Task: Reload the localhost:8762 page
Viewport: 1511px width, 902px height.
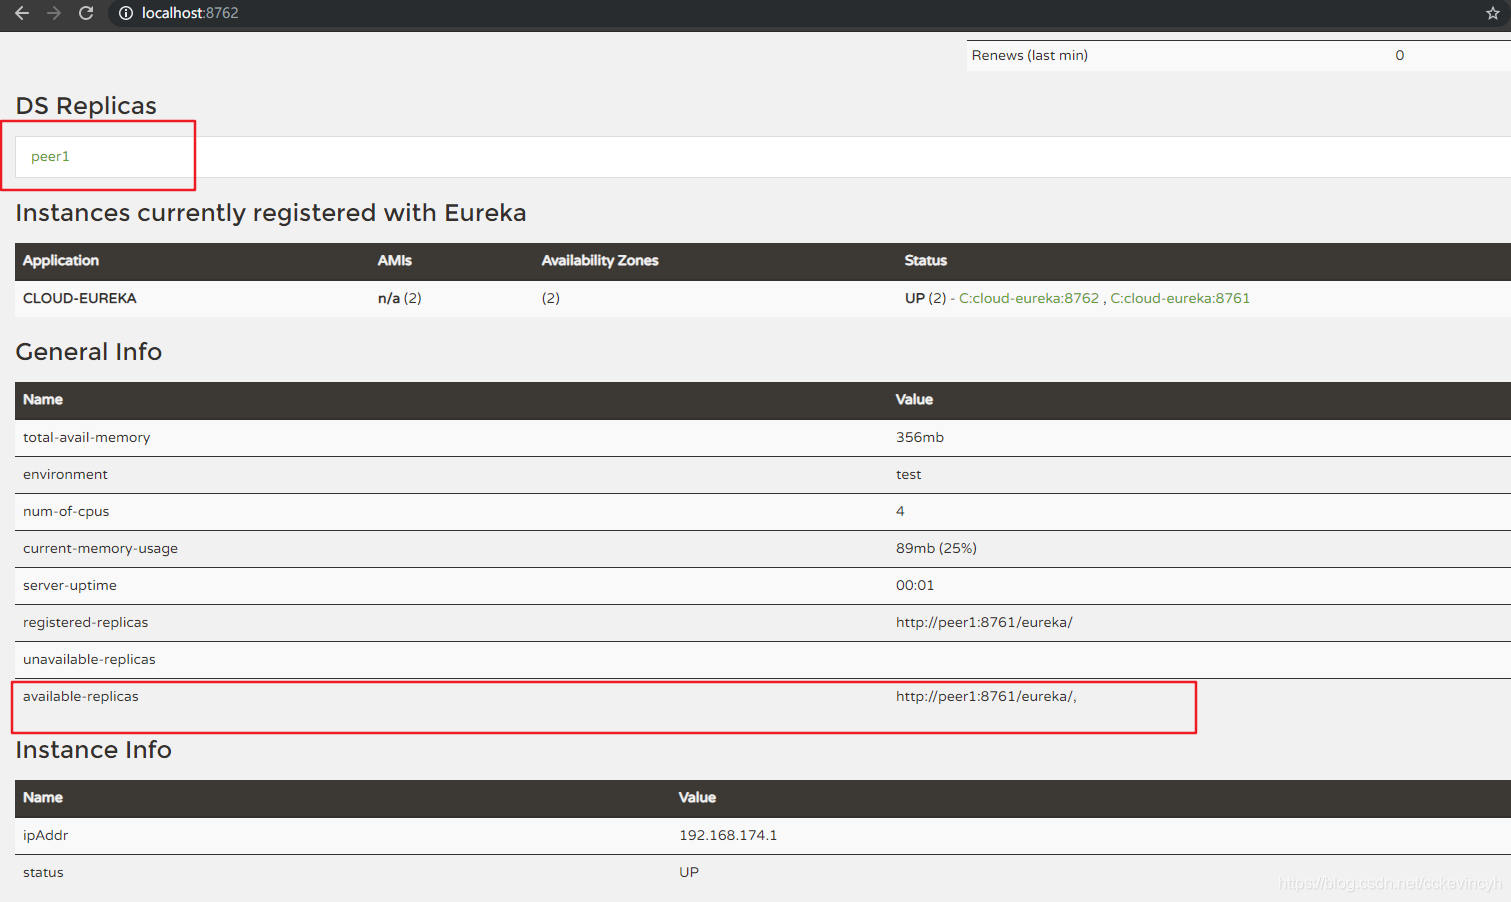Action: click(x=86, y=13)
